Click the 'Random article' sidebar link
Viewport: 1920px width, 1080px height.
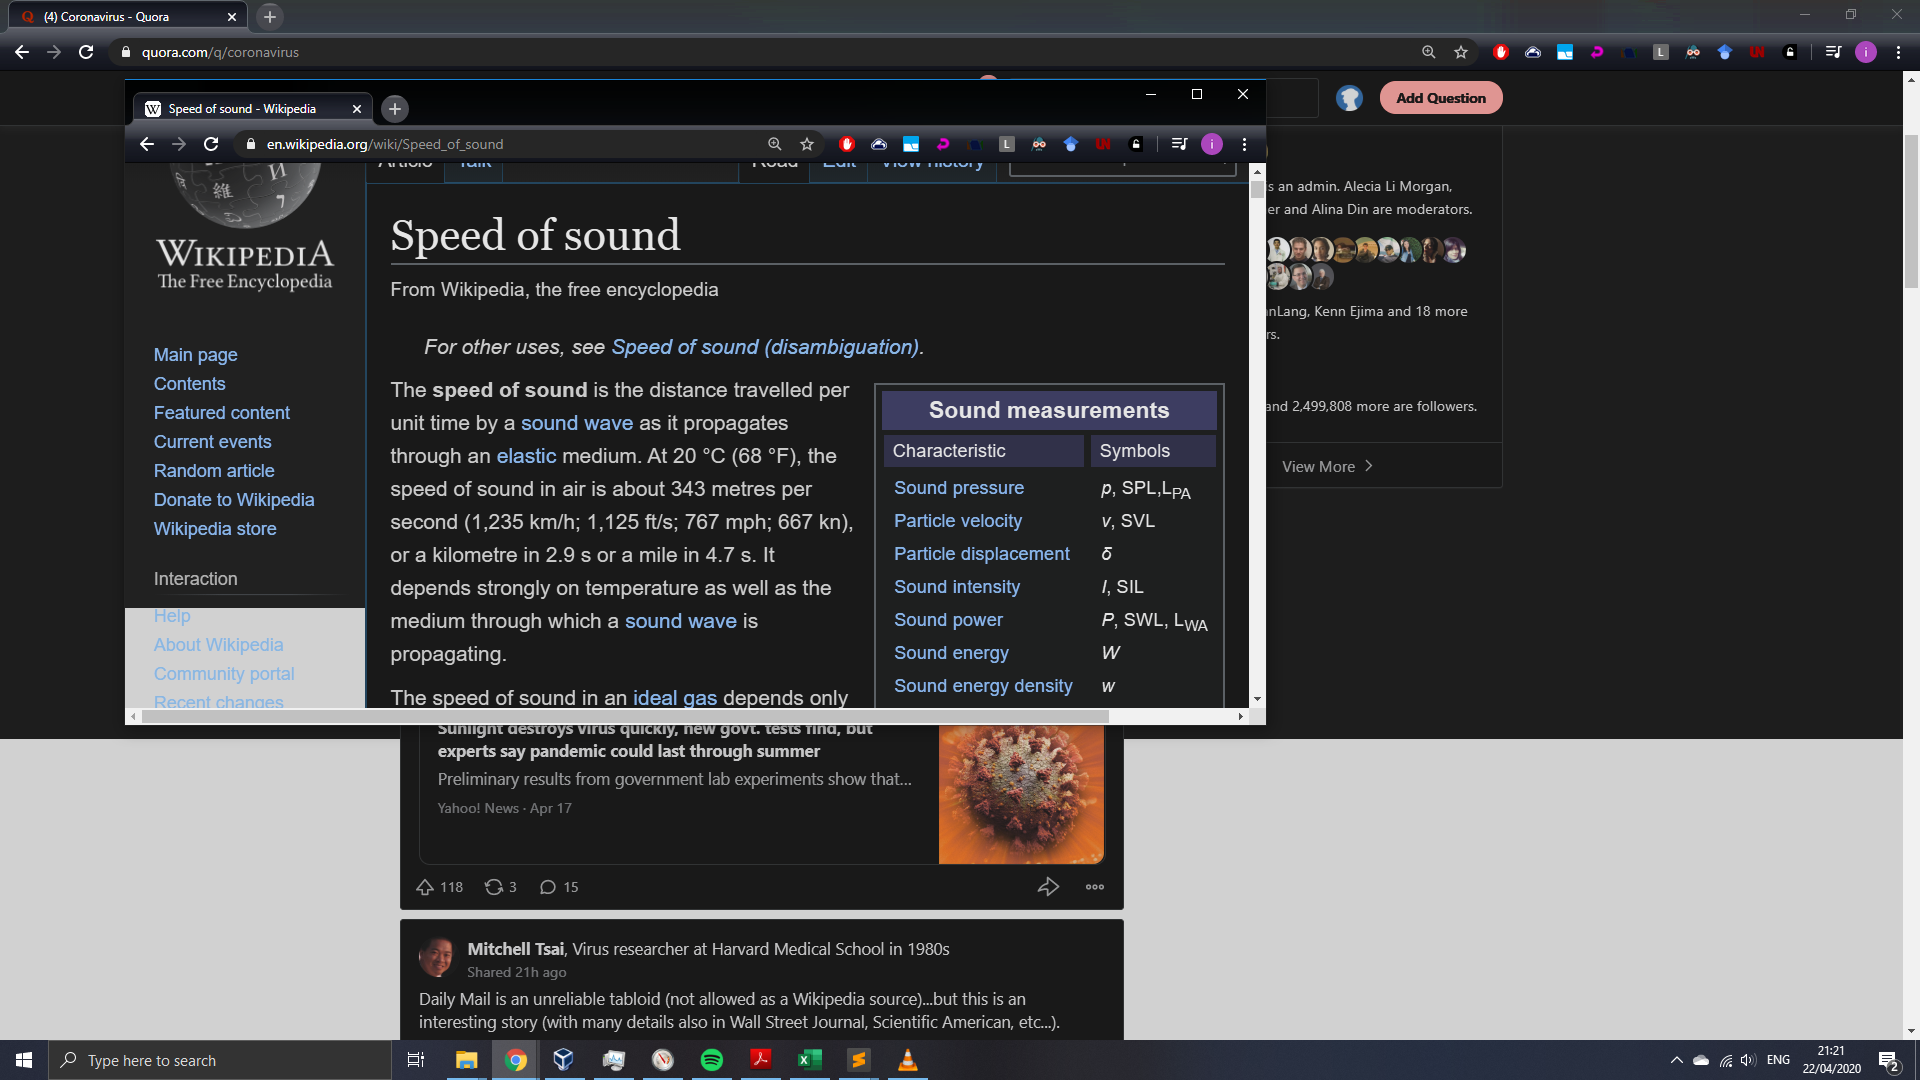tap(214, 470)
